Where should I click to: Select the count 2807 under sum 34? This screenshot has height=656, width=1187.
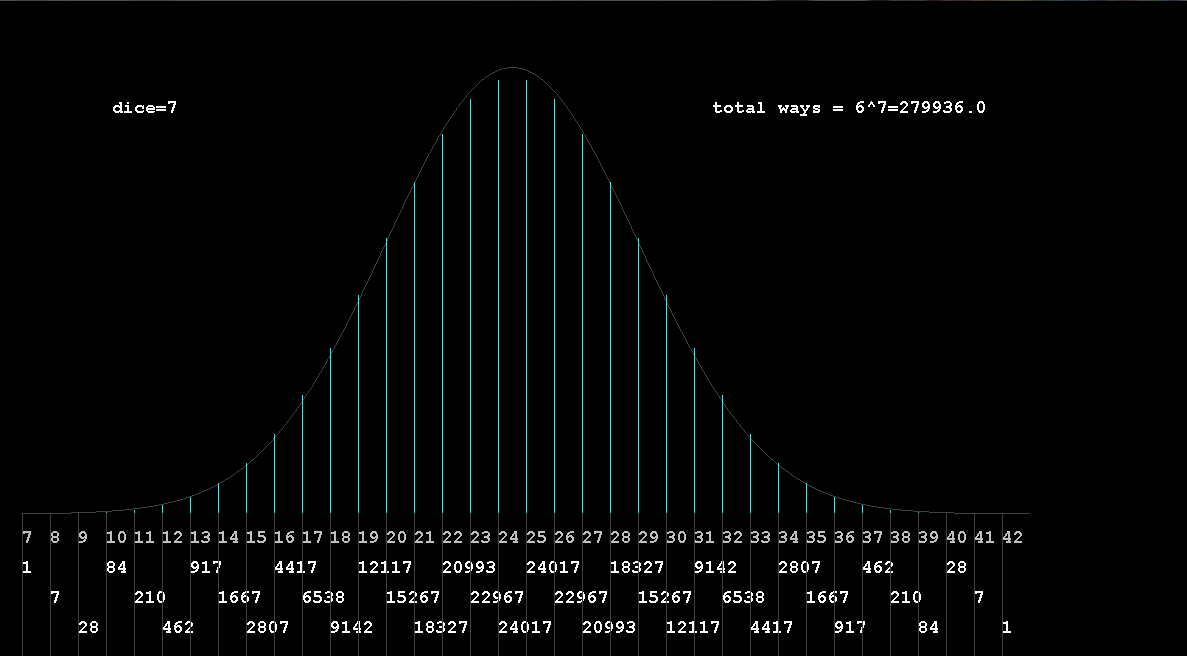[799, 568]
